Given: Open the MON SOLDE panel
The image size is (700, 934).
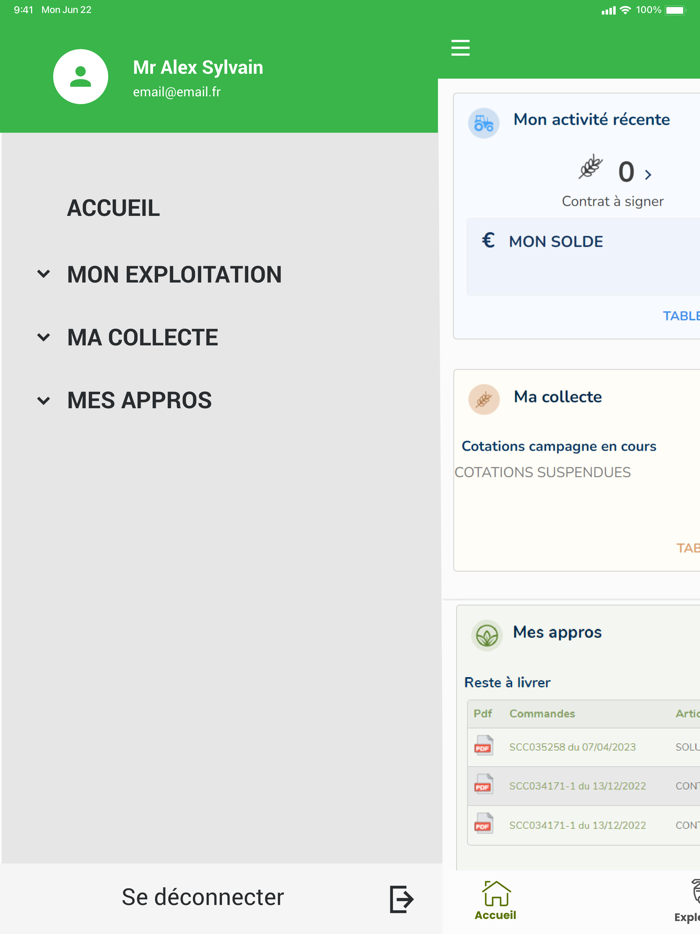Looking at the screenshot, I should [583, 257].
